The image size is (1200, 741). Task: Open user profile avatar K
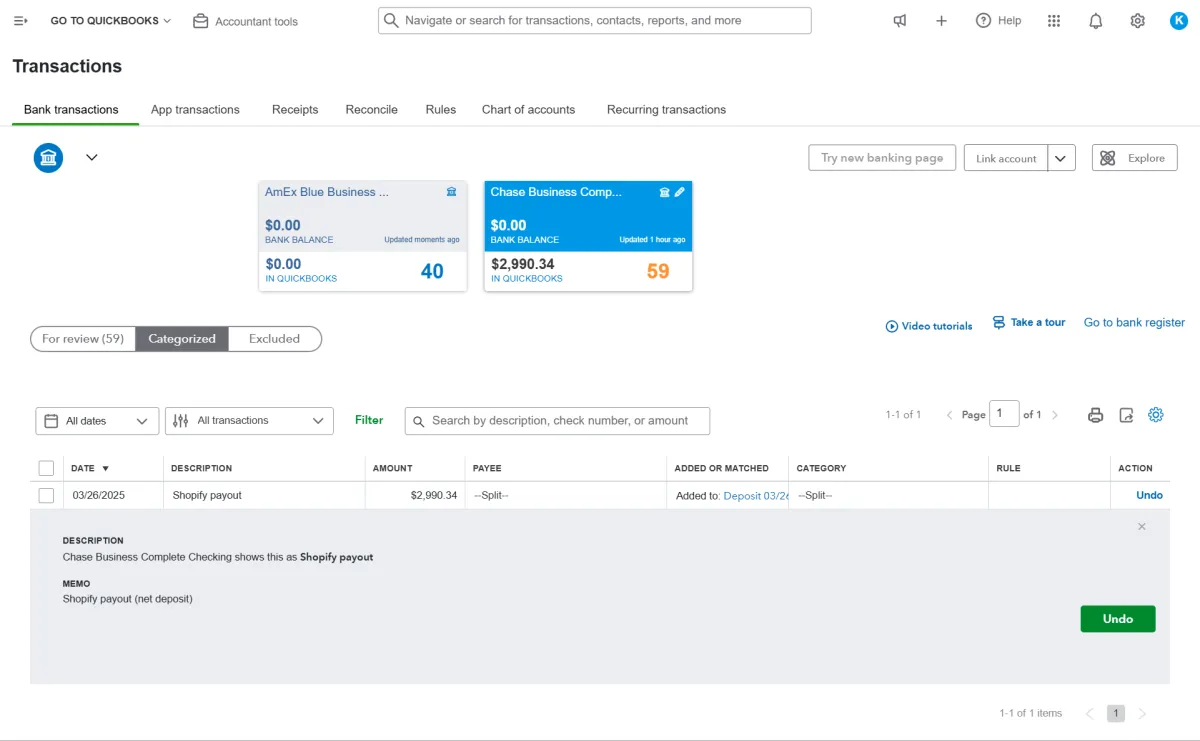1179,21
